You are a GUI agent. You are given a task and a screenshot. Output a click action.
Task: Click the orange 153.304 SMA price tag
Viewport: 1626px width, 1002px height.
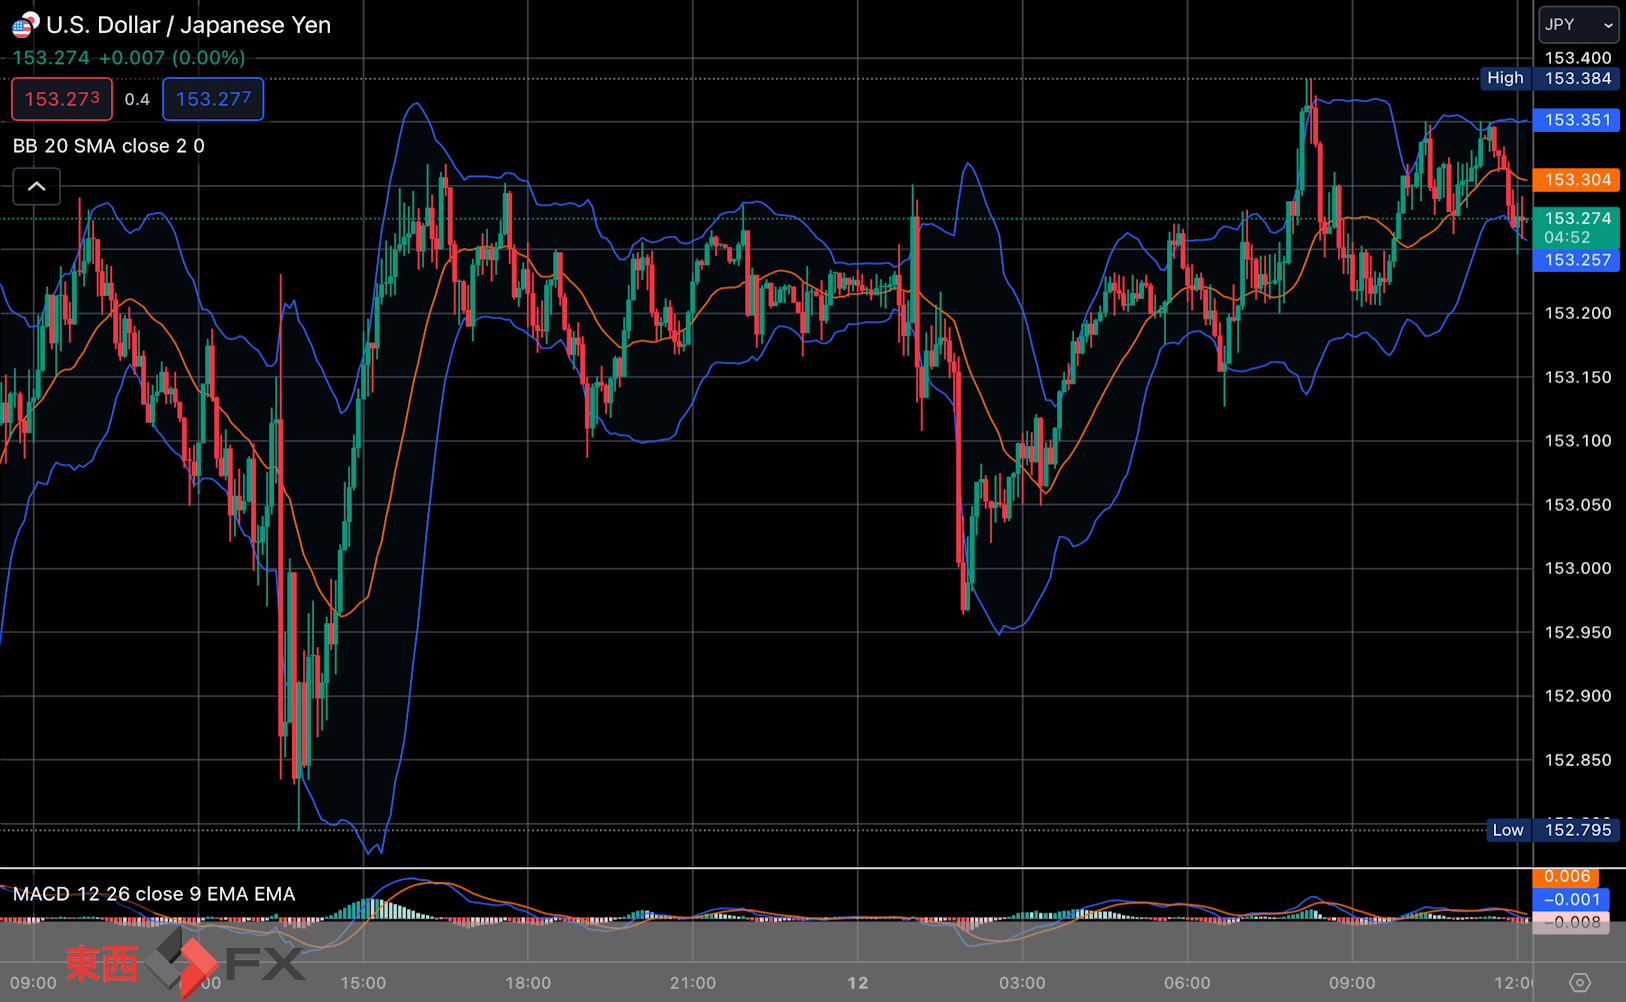1577,180
